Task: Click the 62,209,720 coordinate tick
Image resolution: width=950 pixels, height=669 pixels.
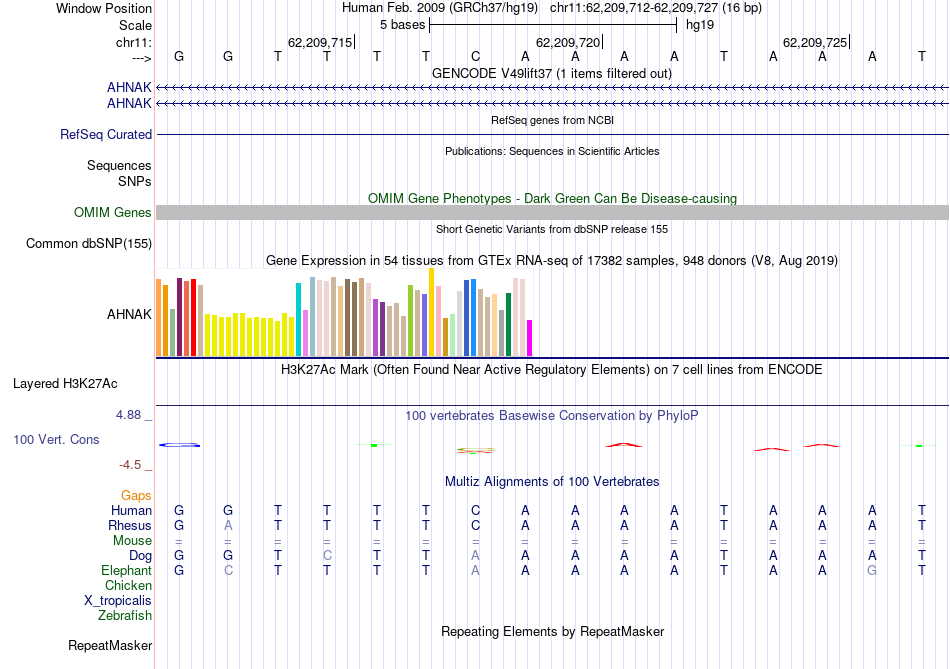Action: (x=568, y=42)
